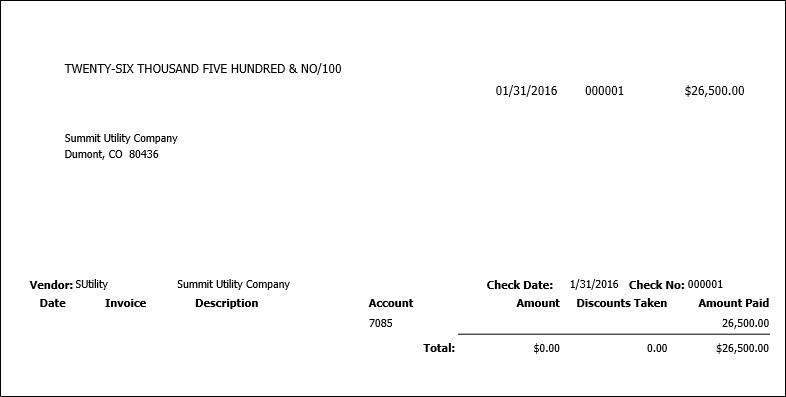Click the stub check date 1/31/2016
This screenshot has height=397, width=786.
coord(594,284)
